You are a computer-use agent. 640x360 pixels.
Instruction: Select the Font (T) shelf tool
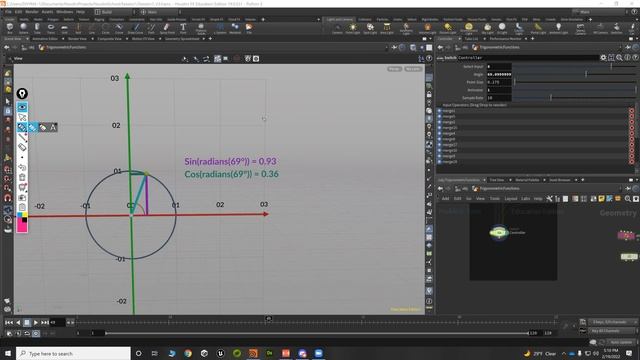[x=183, y=28]
